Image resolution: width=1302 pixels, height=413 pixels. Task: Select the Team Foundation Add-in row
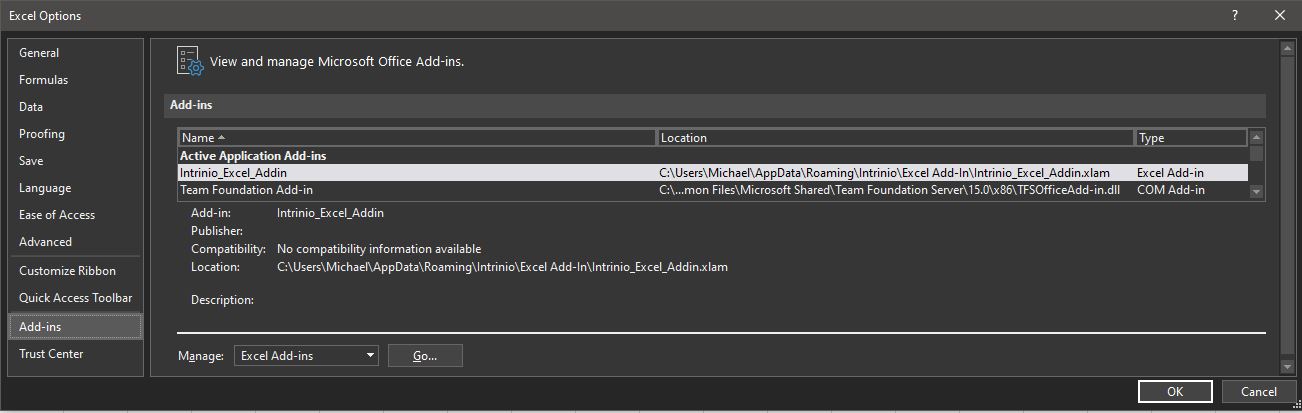713,190
